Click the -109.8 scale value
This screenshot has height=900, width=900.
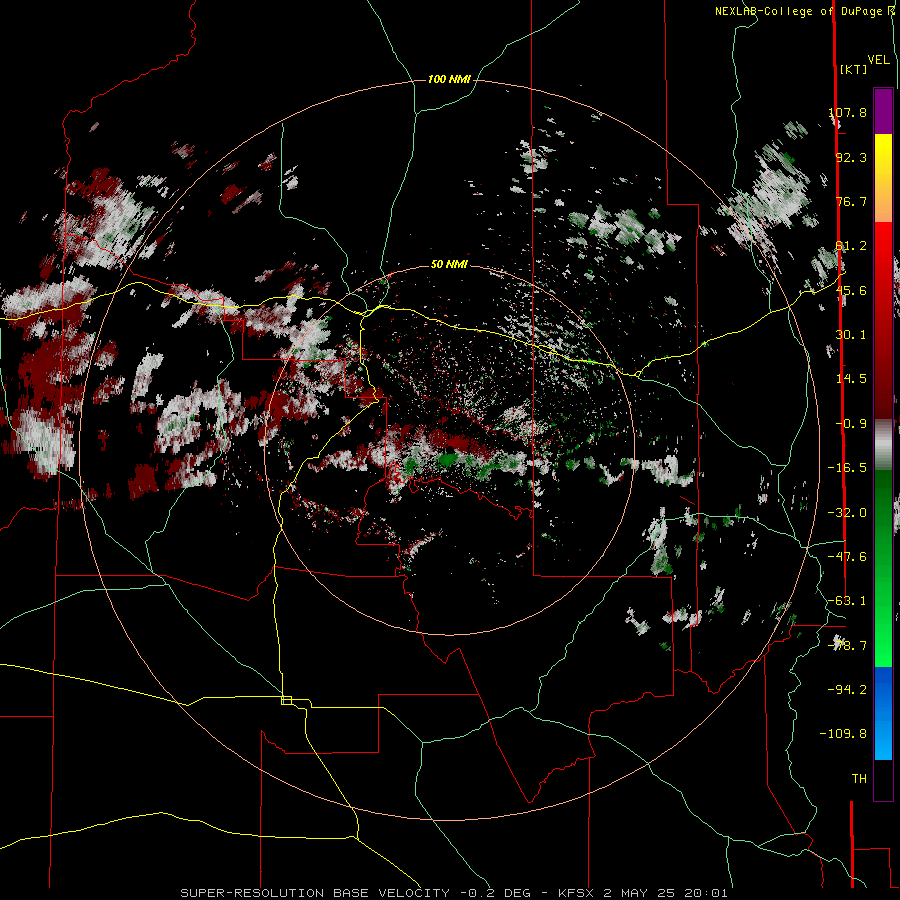tap(843, 734)
